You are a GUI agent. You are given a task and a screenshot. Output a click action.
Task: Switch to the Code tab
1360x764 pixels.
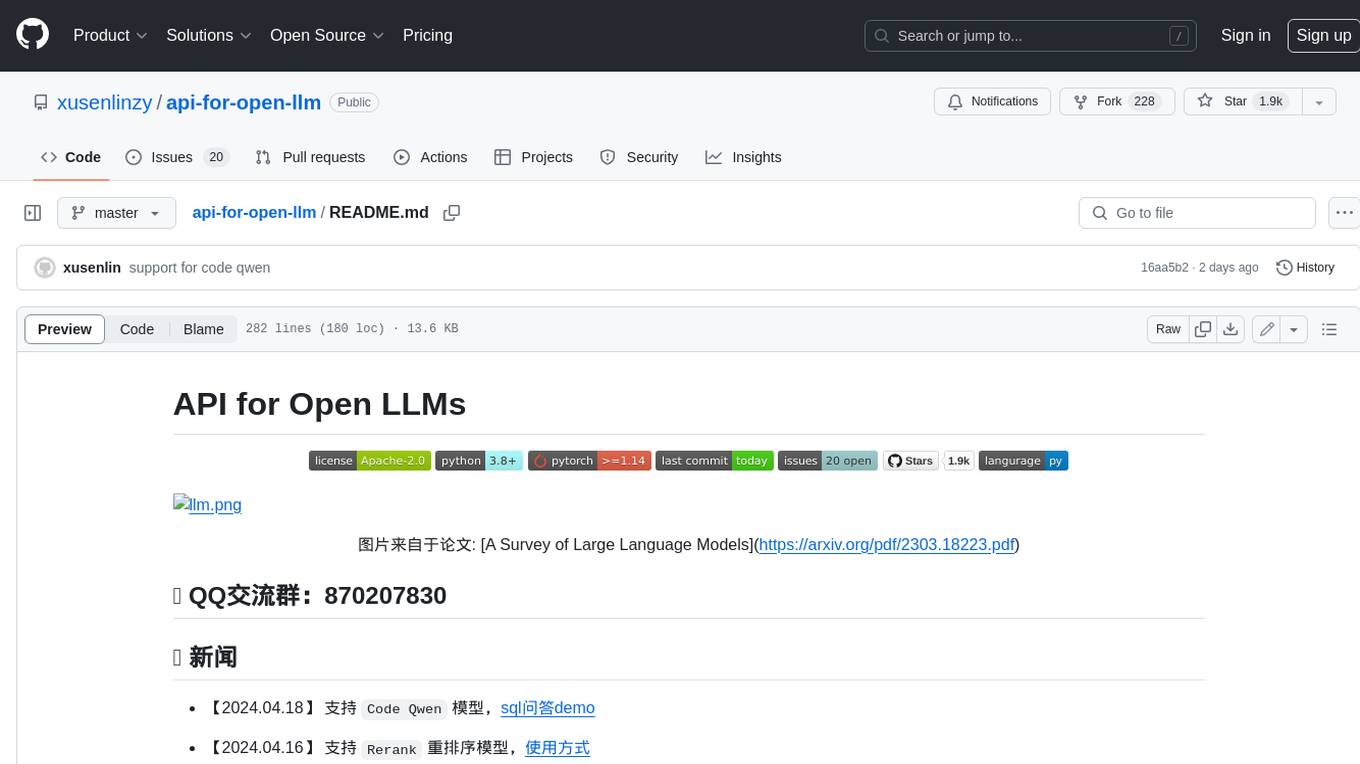tap(71, 157)
